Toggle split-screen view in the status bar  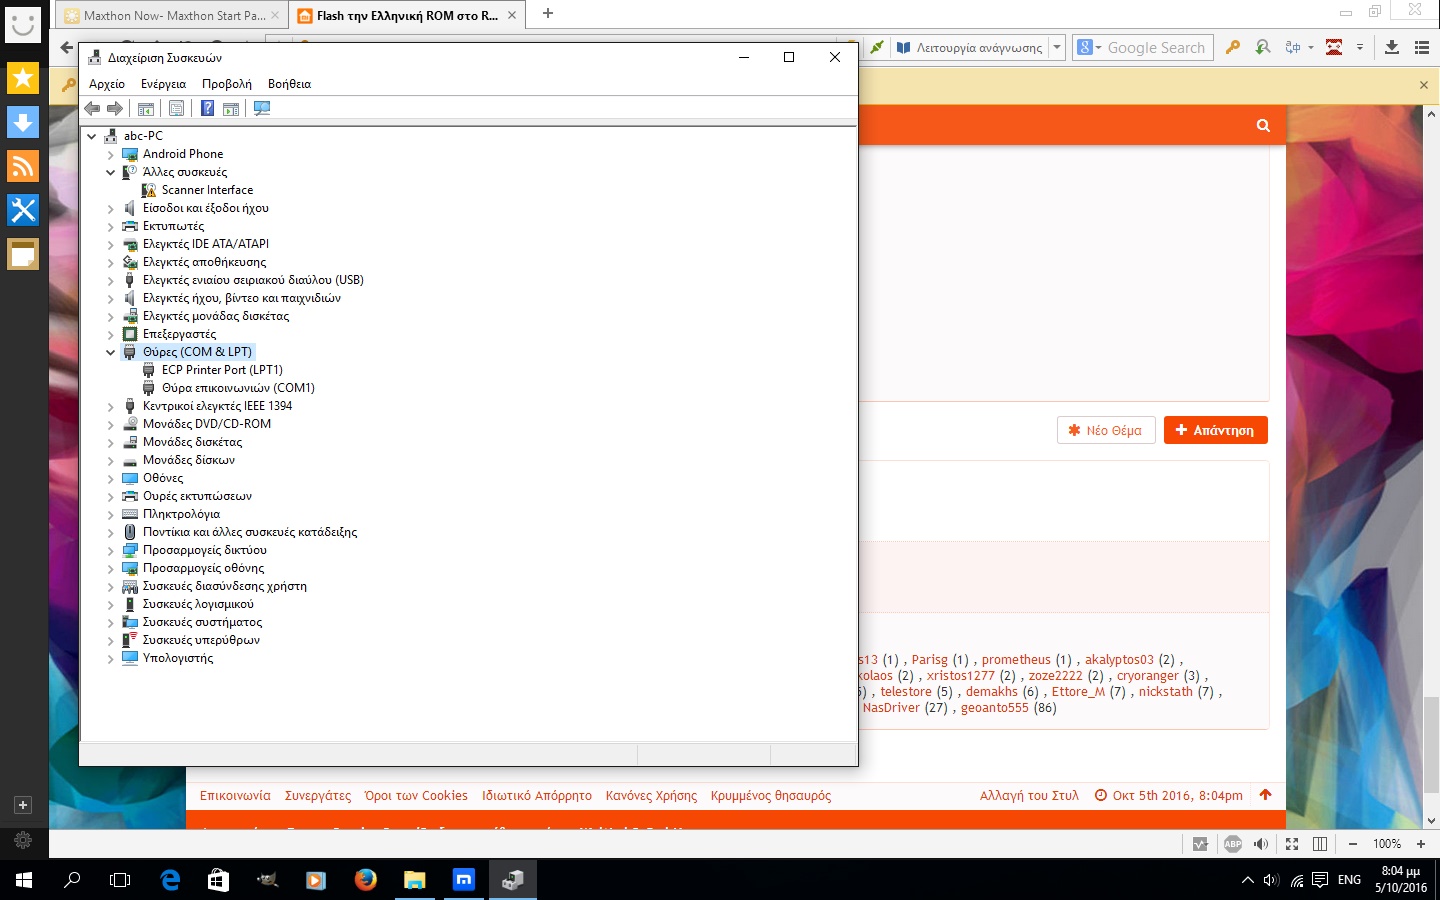pyautogui.click(x=1320, y=844)
